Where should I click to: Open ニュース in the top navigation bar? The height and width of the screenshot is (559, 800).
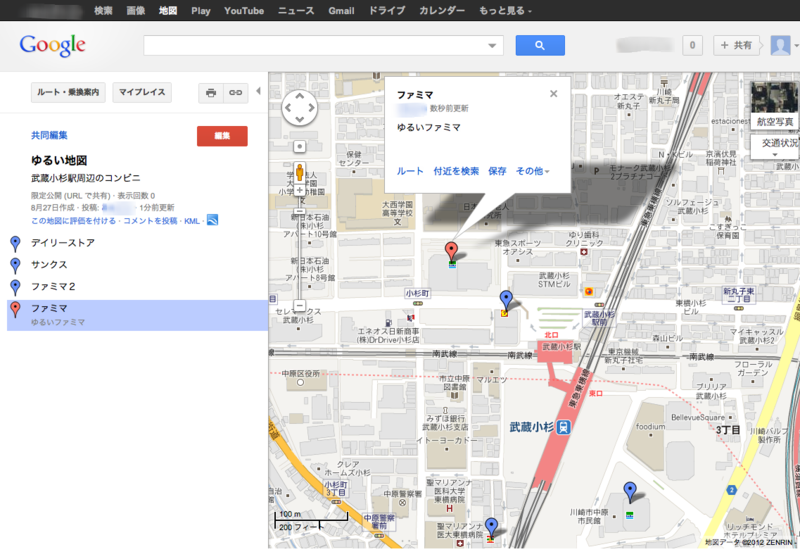click(296, 10)
